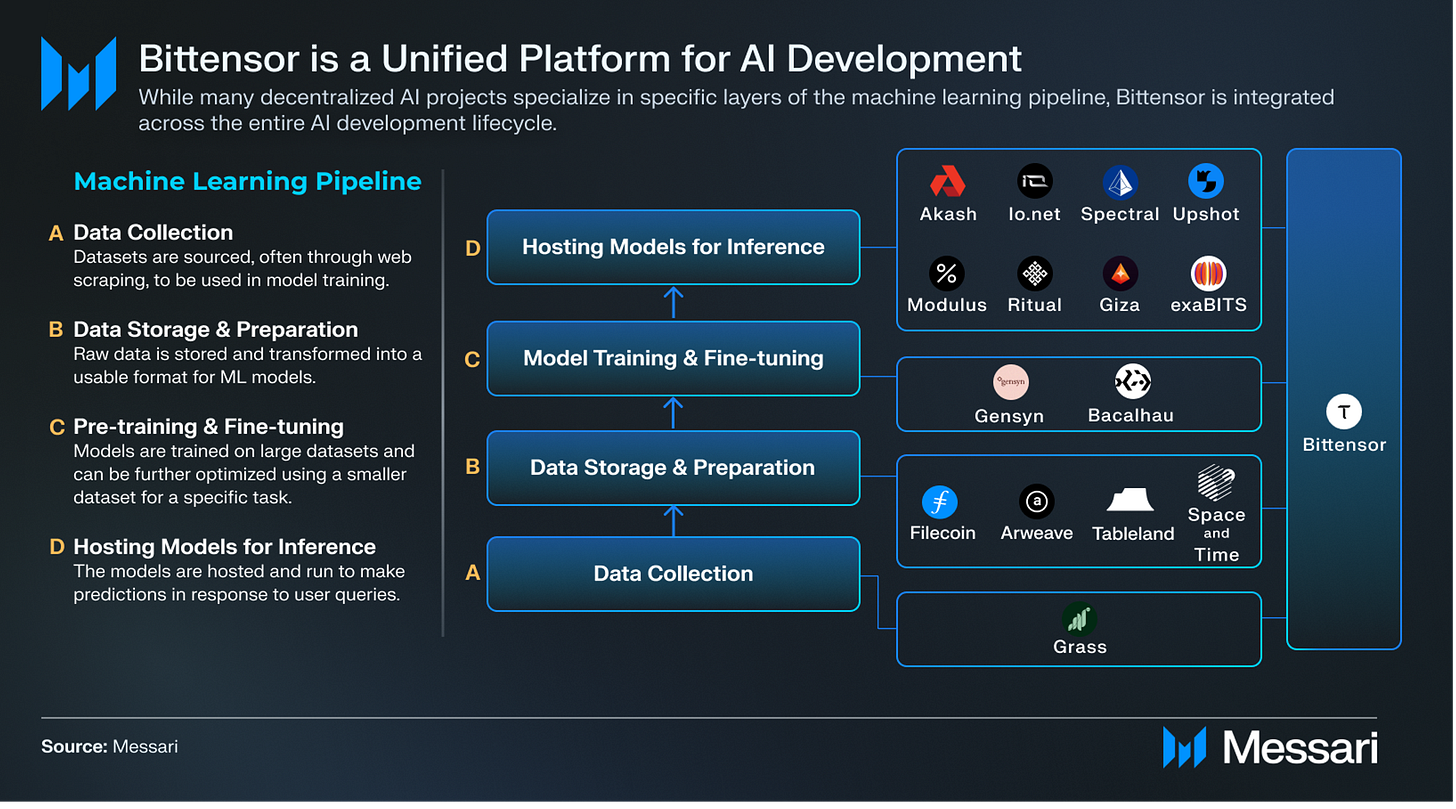Select the Space and Time logo icon

pos(1216,483)
